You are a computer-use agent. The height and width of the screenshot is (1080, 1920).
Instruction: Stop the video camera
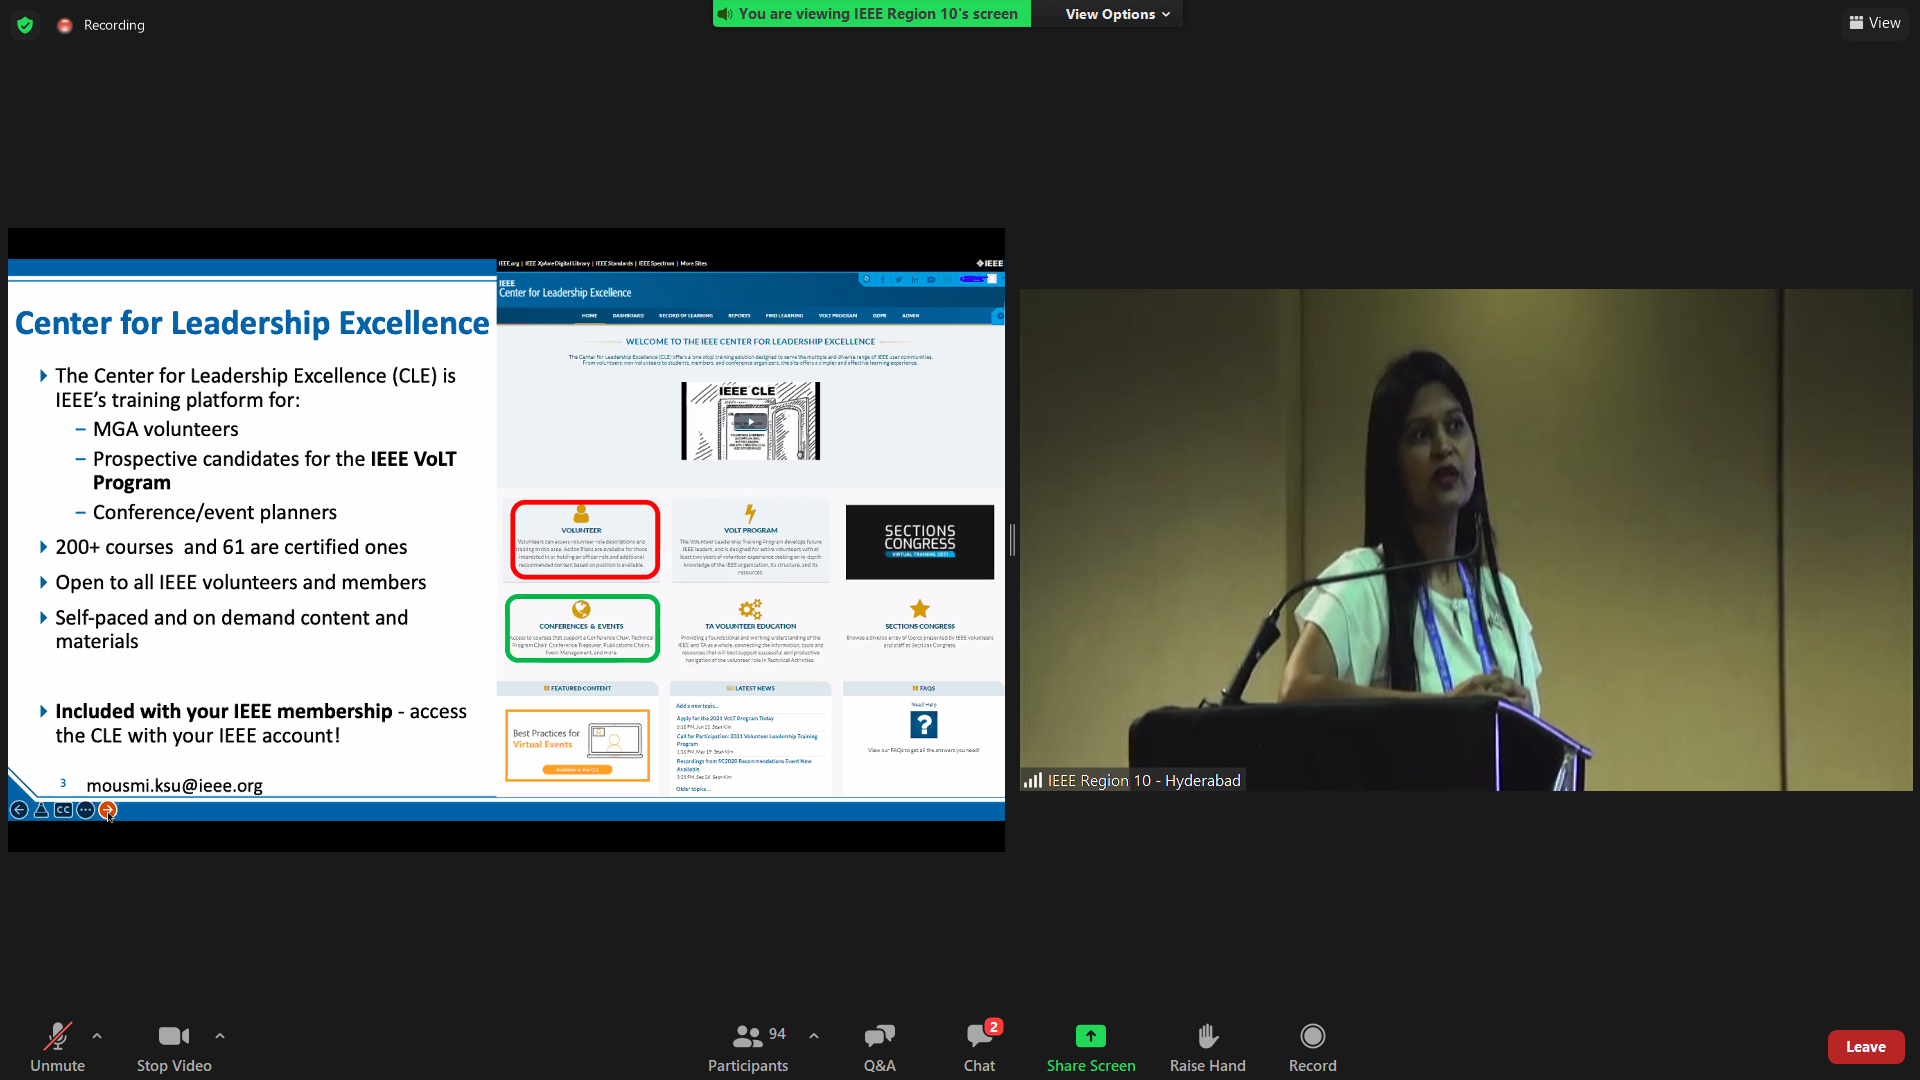pyautogui.click(x=174, y=1047)
